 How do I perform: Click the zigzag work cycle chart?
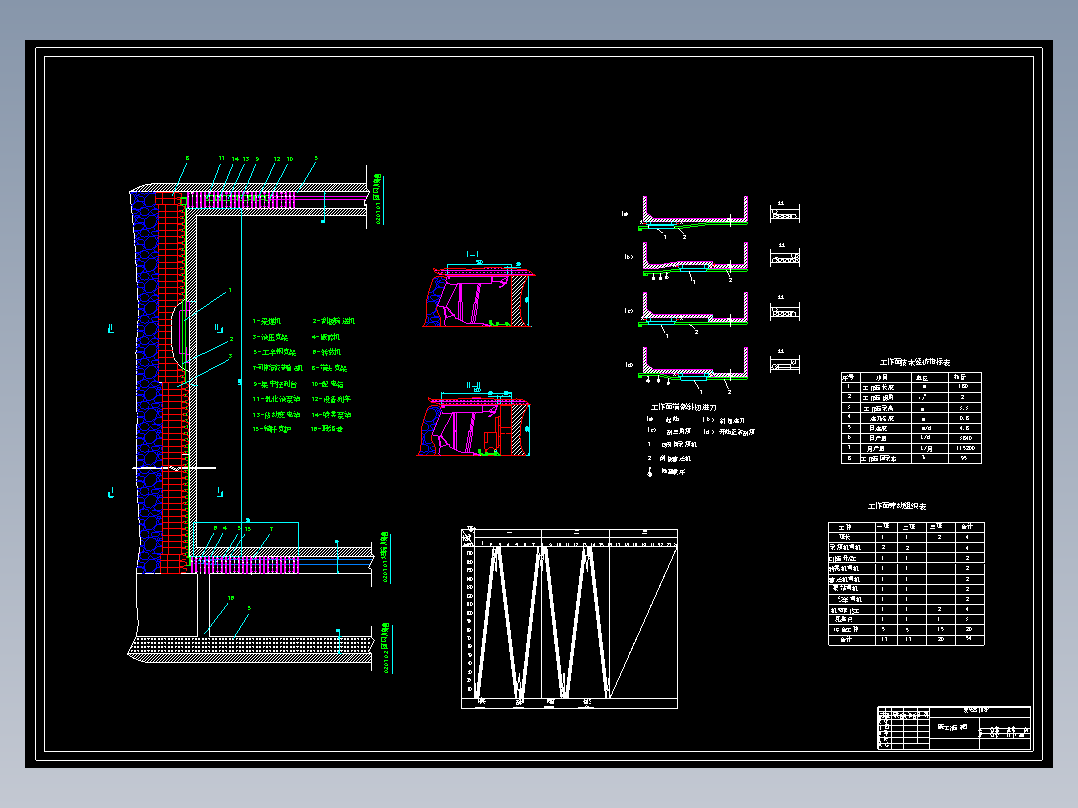[569, 618]
